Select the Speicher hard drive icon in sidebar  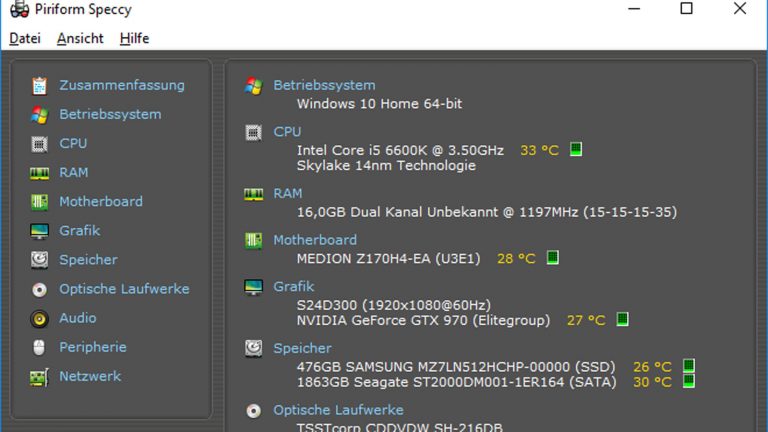point(39,260)
